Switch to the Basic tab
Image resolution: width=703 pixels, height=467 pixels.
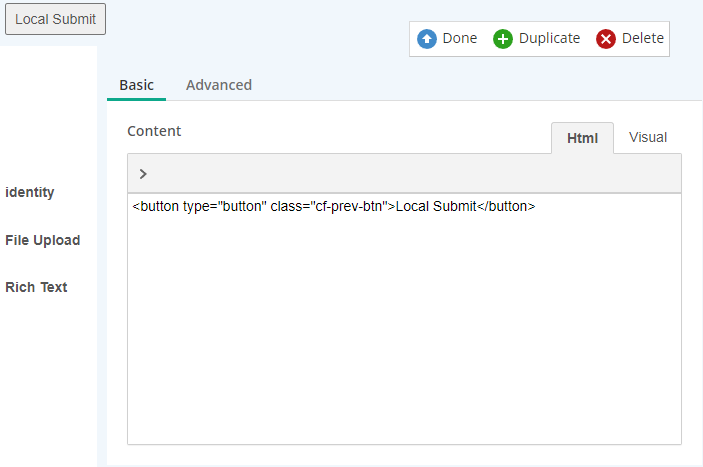136,85
